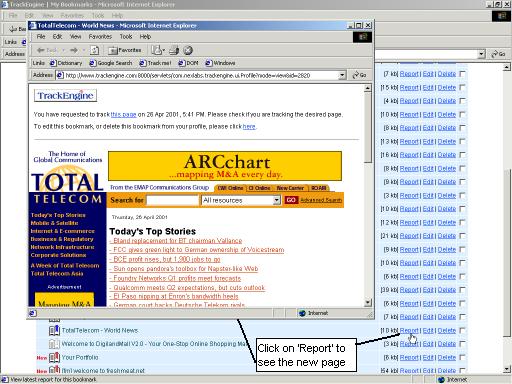Open the Mail icon in popup toolbar
This screenshot has height=384, width=512.
coord(157,50)
